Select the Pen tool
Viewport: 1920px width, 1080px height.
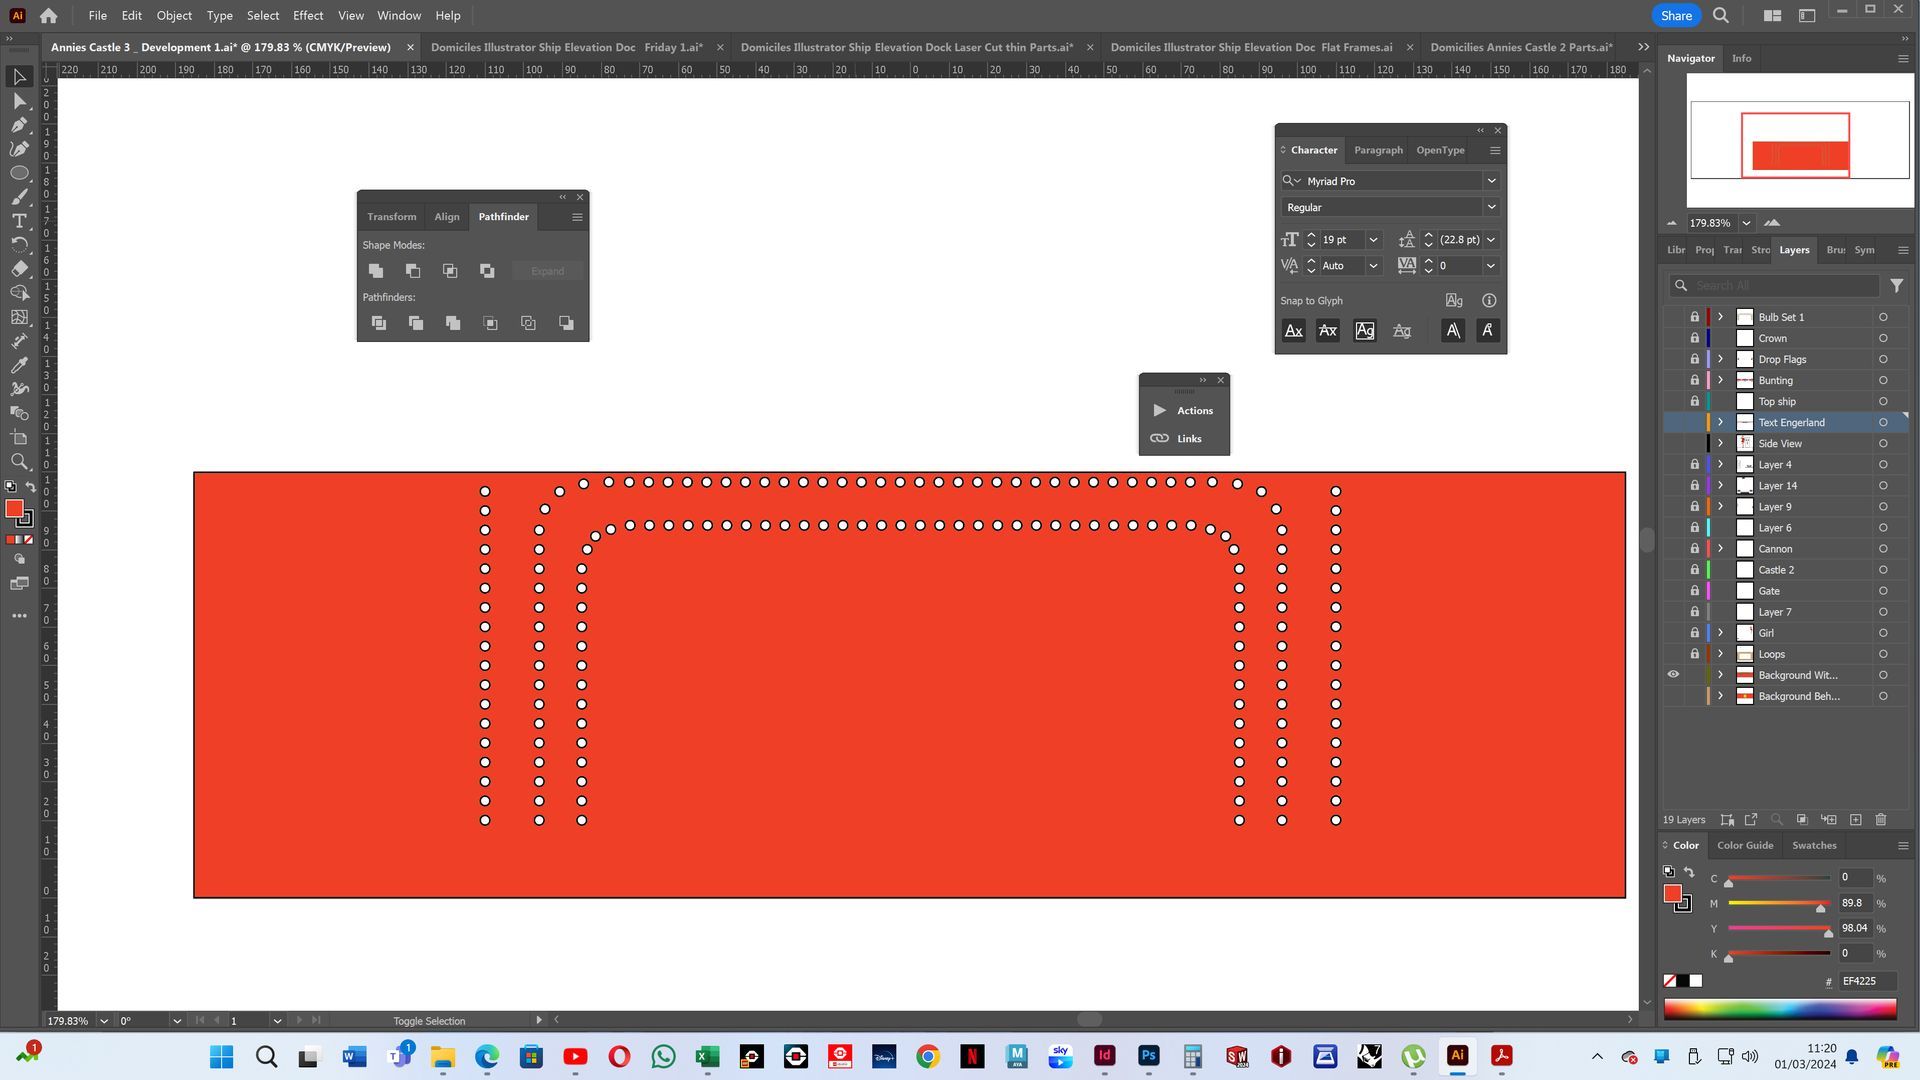point(19,125)
